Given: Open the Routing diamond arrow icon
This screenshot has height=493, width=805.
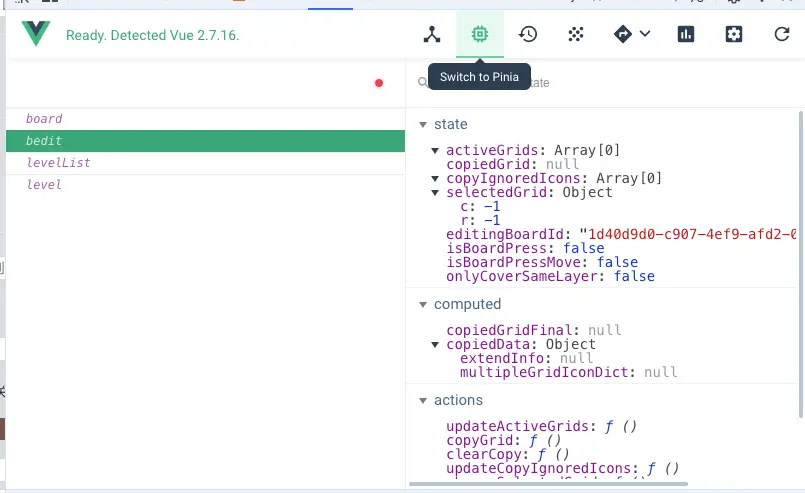Looking at the screenshot, I should pyautogui.click(x=623, y=34).
